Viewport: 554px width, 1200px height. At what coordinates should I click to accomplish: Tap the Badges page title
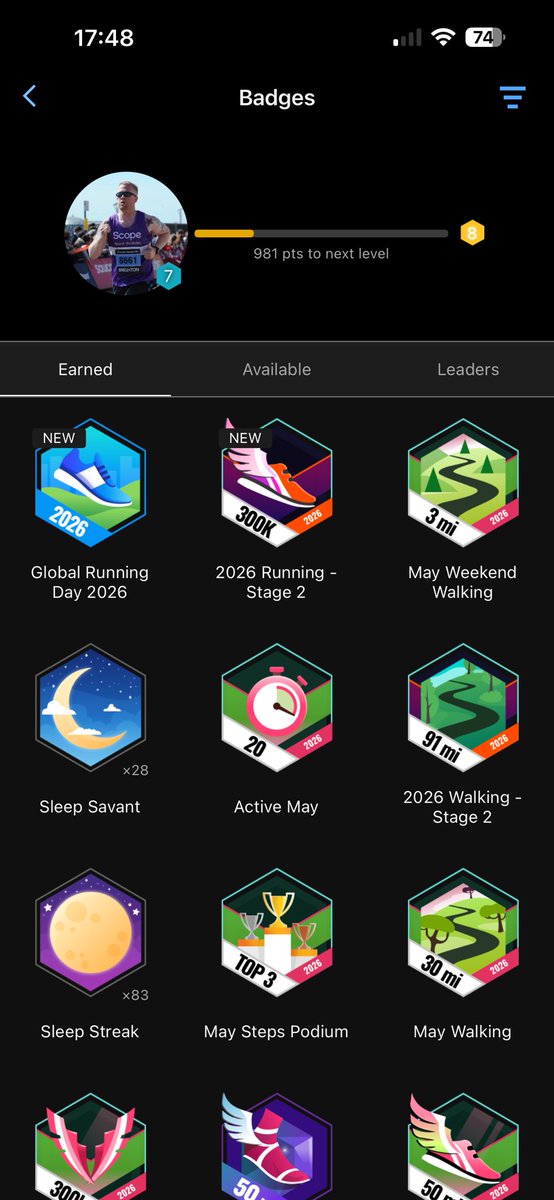(277, 98)
